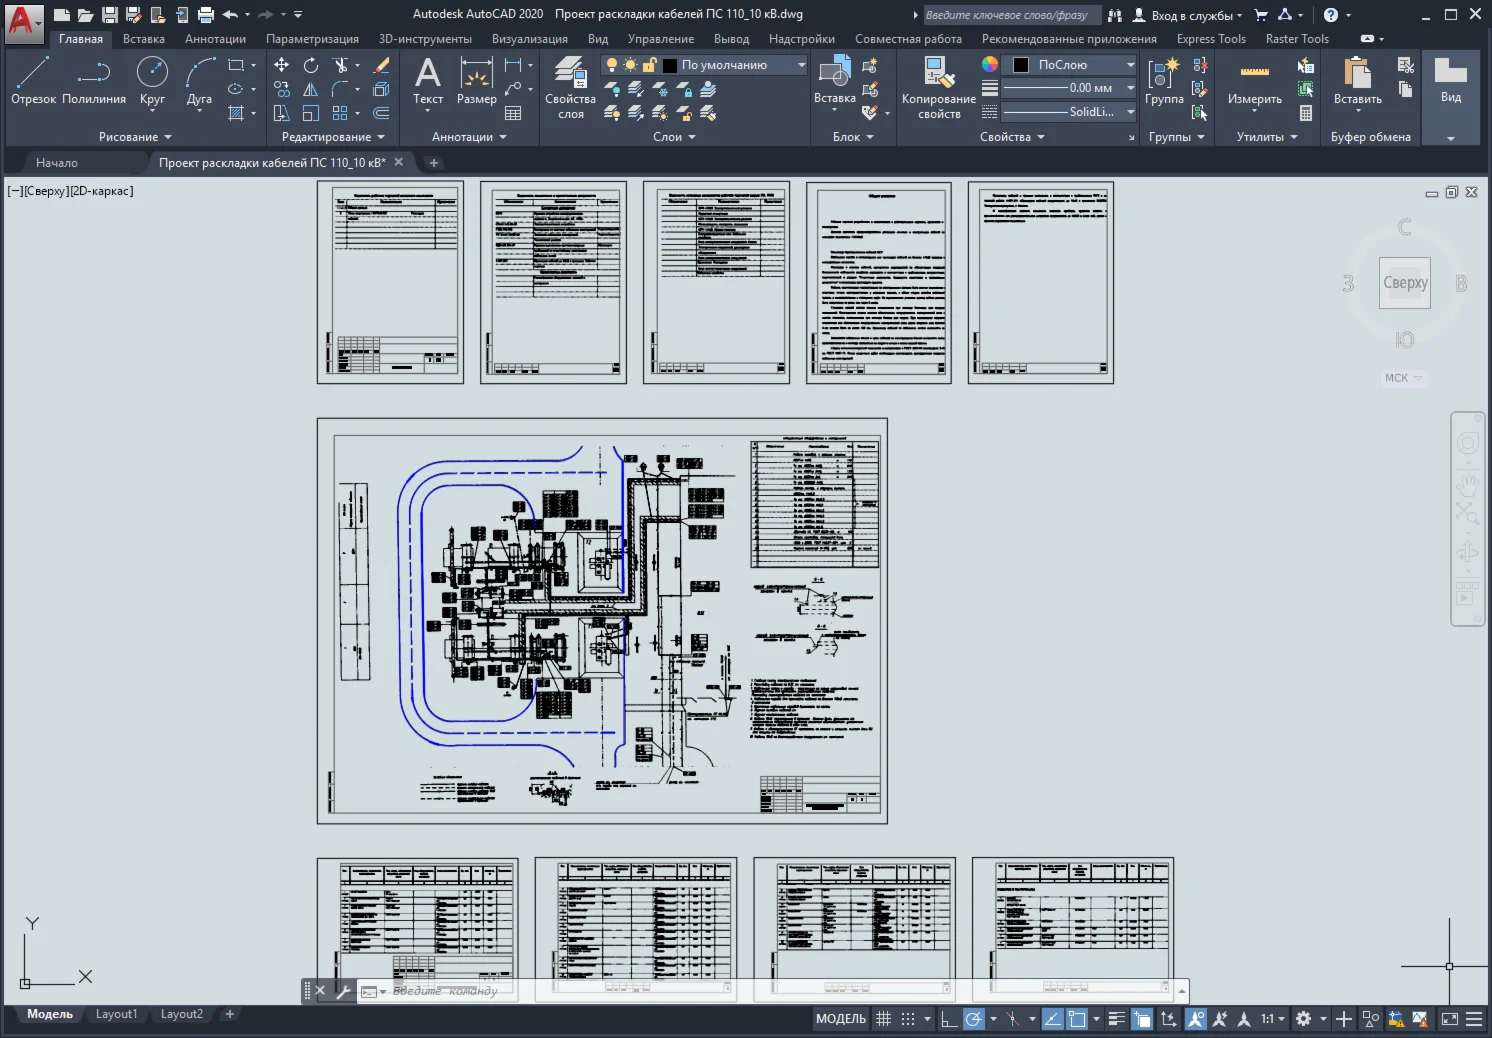Open the Аннотации ribbon tab
The width and height of the screenshot is (1492, 1038).
[x=215, y=39]
